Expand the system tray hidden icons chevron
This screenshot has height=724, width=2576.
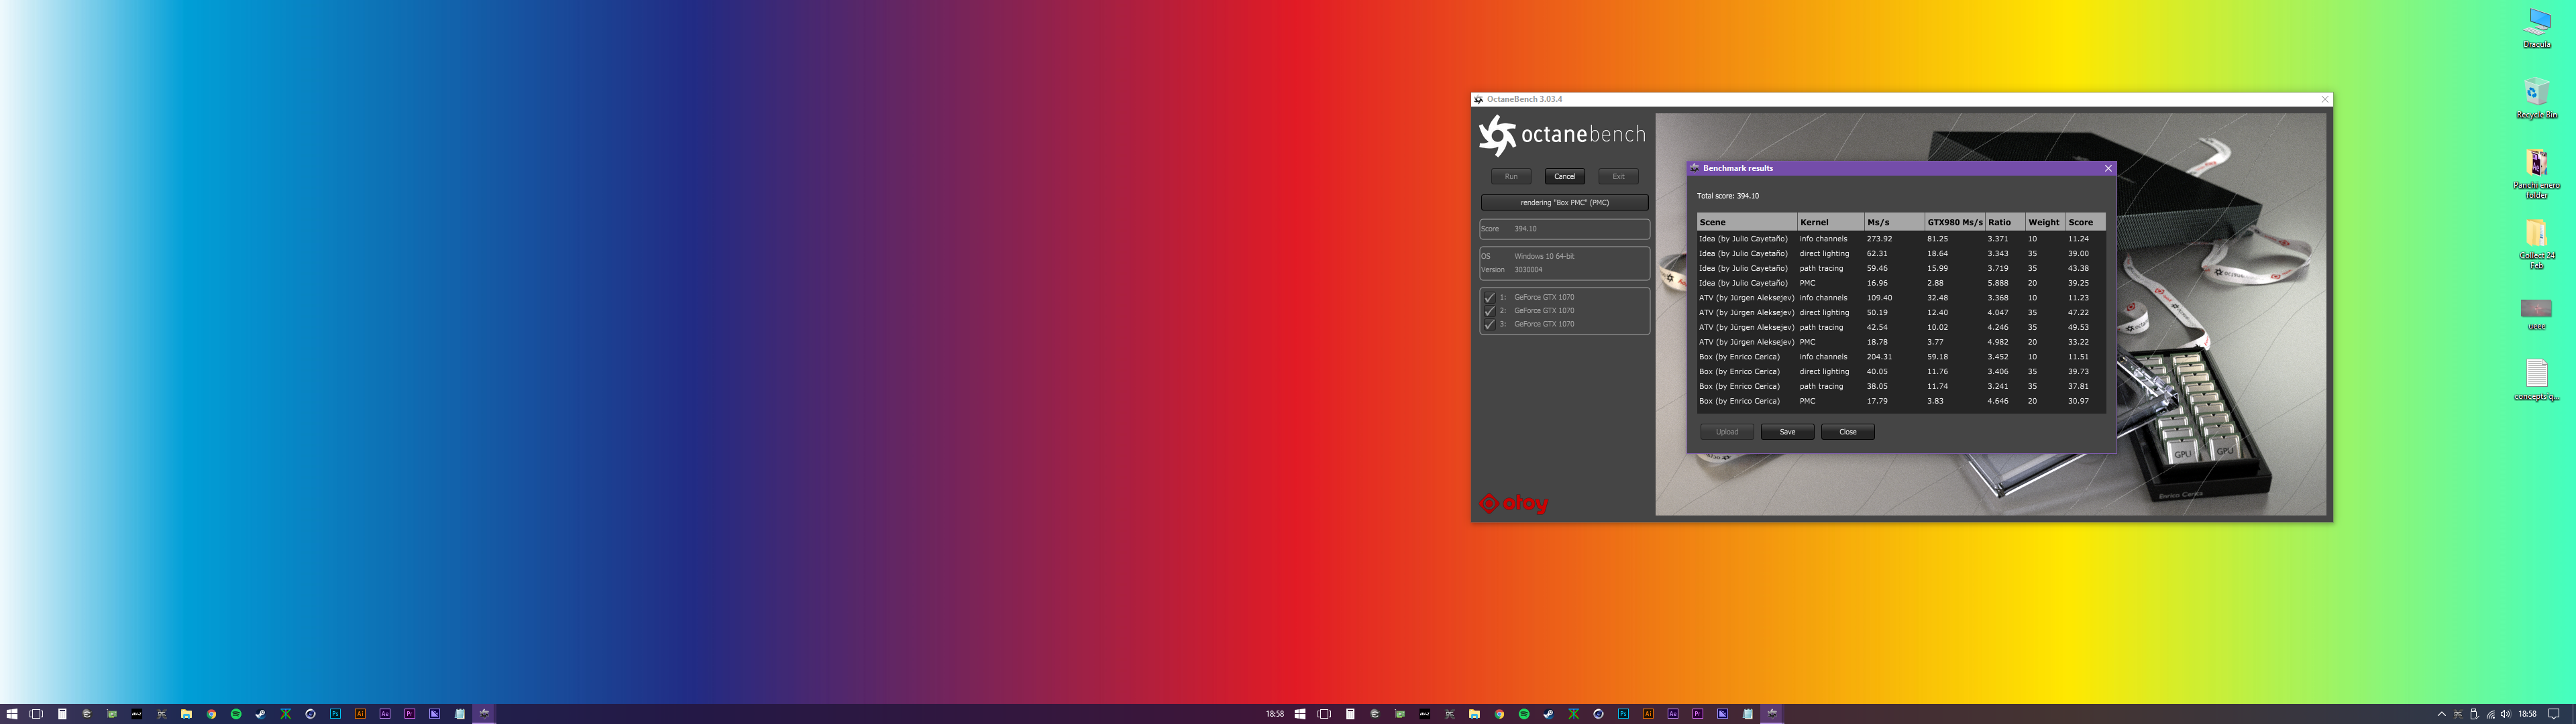click(2441, 714)
